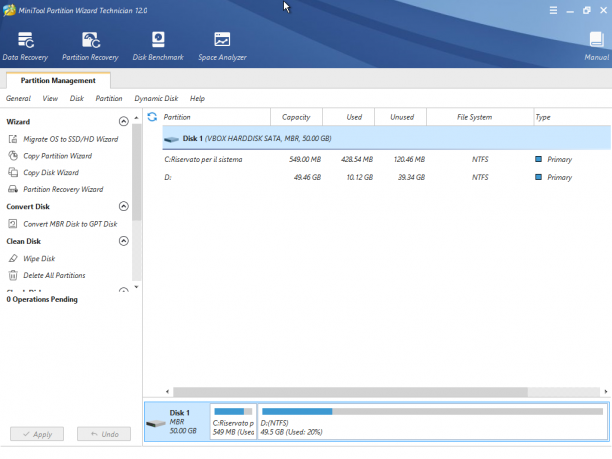This screenshot has height=459, width=612.
Task: Collapse the Convert Disk section
Action: click(123, 206)
